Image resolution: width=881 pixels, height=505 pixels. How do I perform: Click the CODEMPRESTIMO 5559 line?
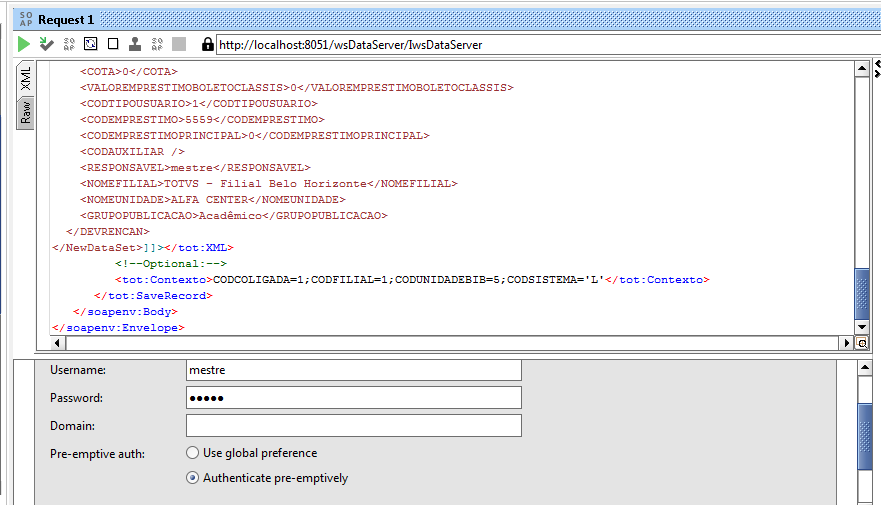202,120
